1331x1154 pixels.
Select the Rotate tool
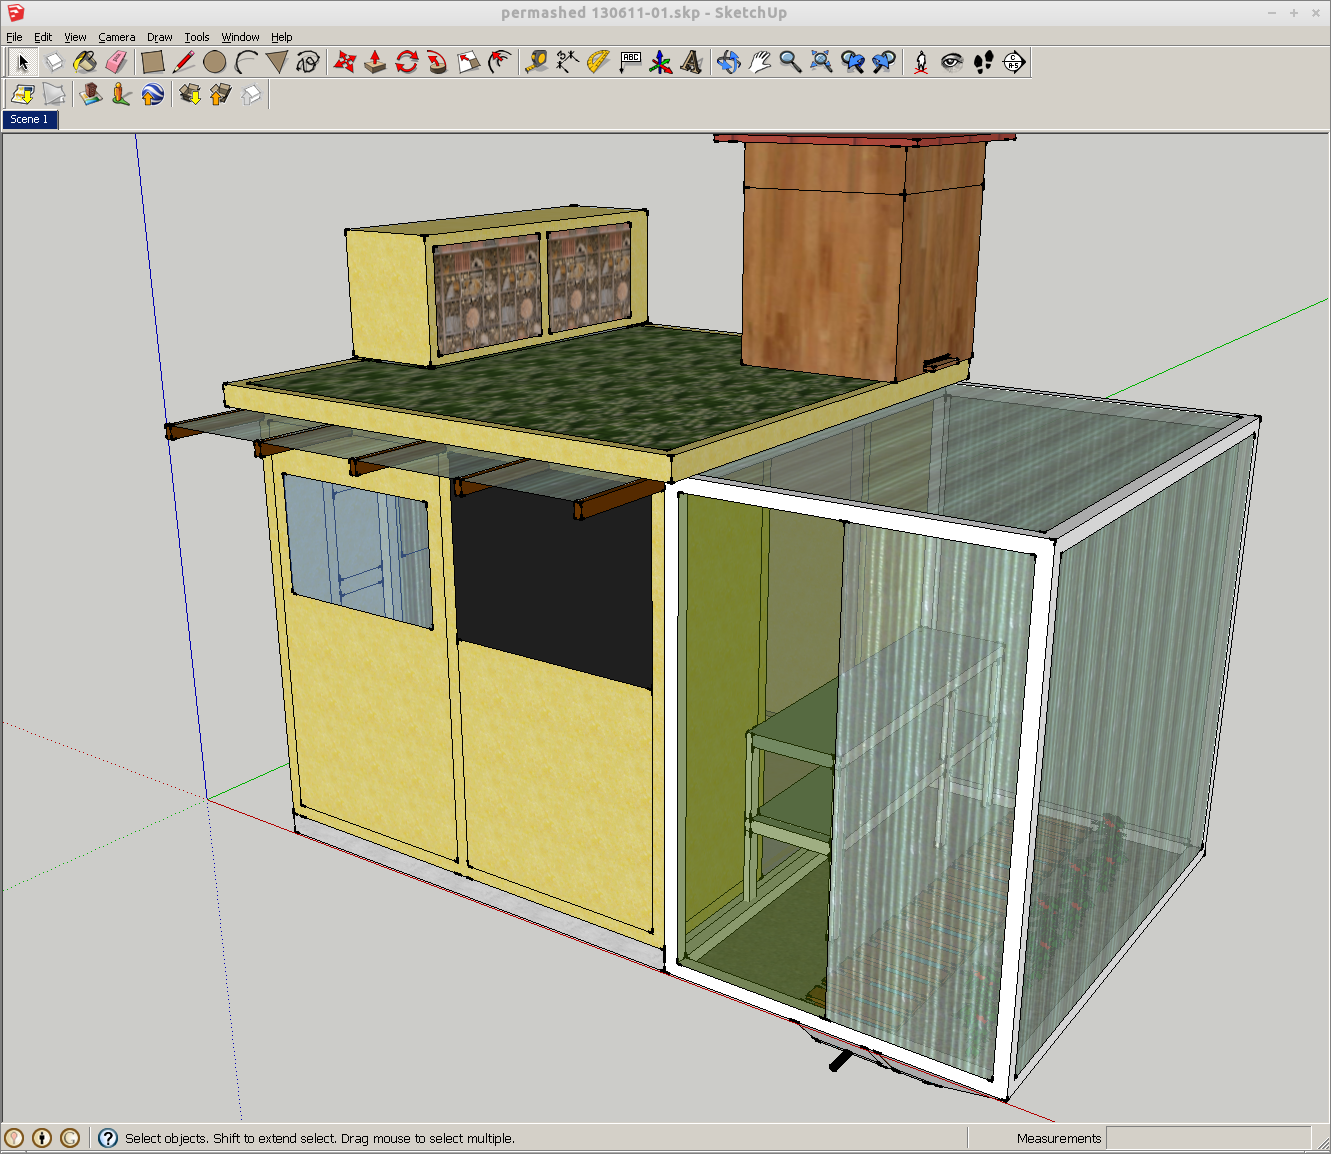click(406, 62)
